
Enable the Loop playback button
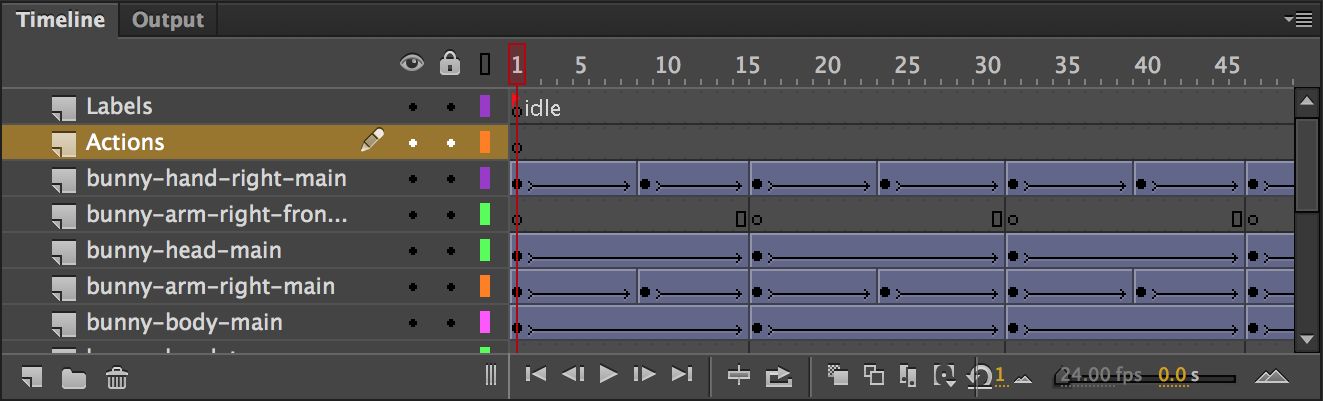778,375
